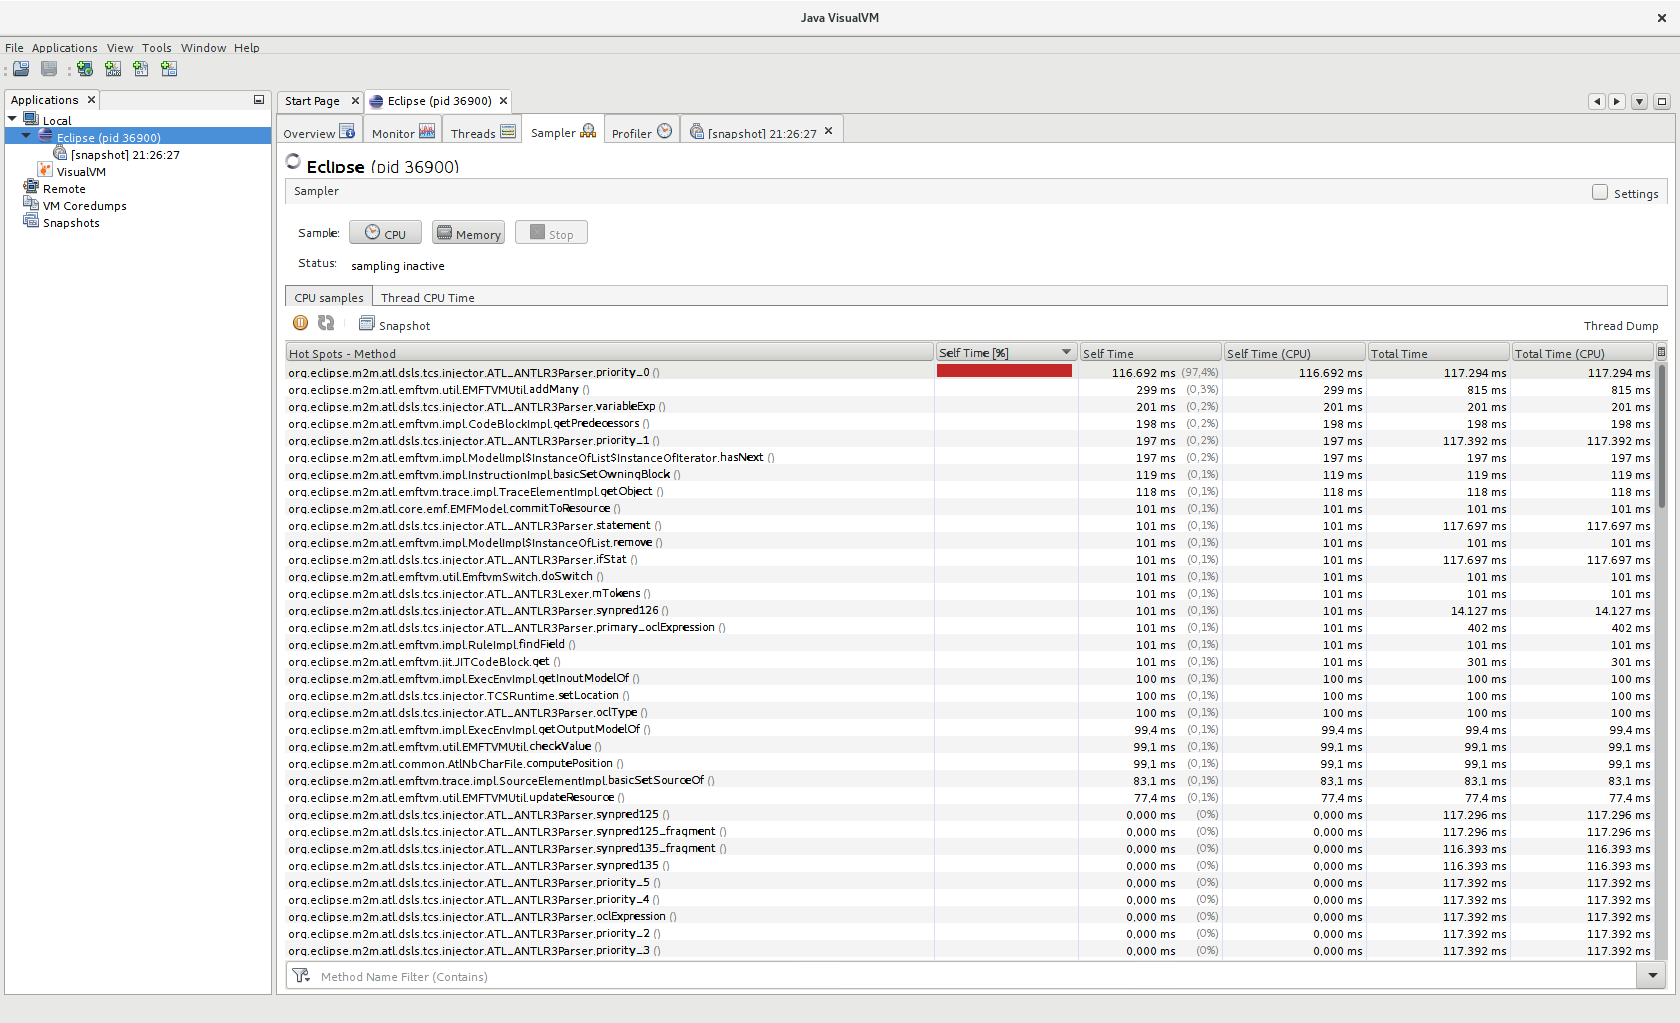Click the Save toolbar icon
Viewport: 1680px width, 1023px height.
[49, 69]
